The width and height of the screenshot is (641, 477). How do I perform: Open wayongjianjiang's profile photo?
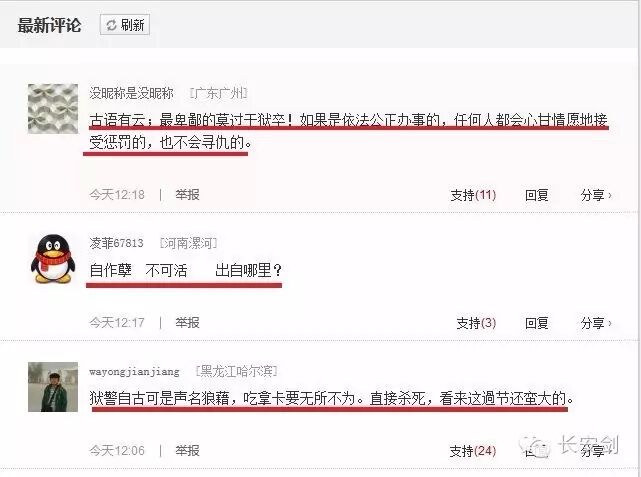point(53,387)
